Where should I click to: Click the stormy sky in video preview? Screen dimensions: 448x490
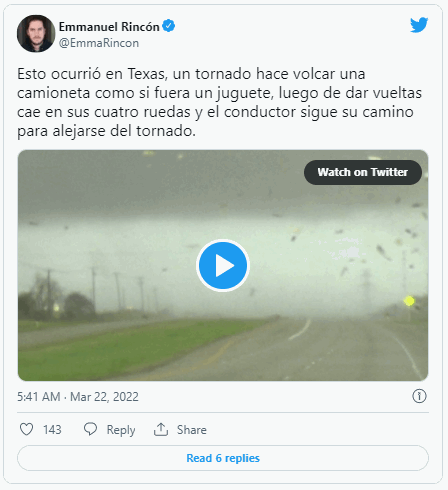tap(133, 187)
